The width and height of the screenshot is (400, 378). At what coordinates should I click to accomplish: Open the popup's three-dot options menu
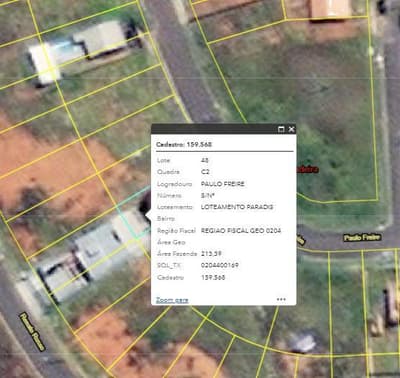[281, 299]
